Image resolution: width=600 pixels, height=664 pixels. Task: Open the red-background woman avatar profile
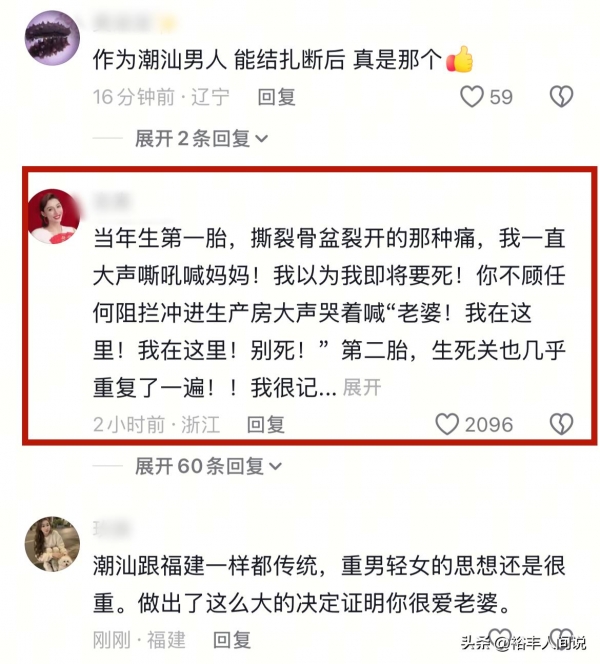tap(54, 216)
